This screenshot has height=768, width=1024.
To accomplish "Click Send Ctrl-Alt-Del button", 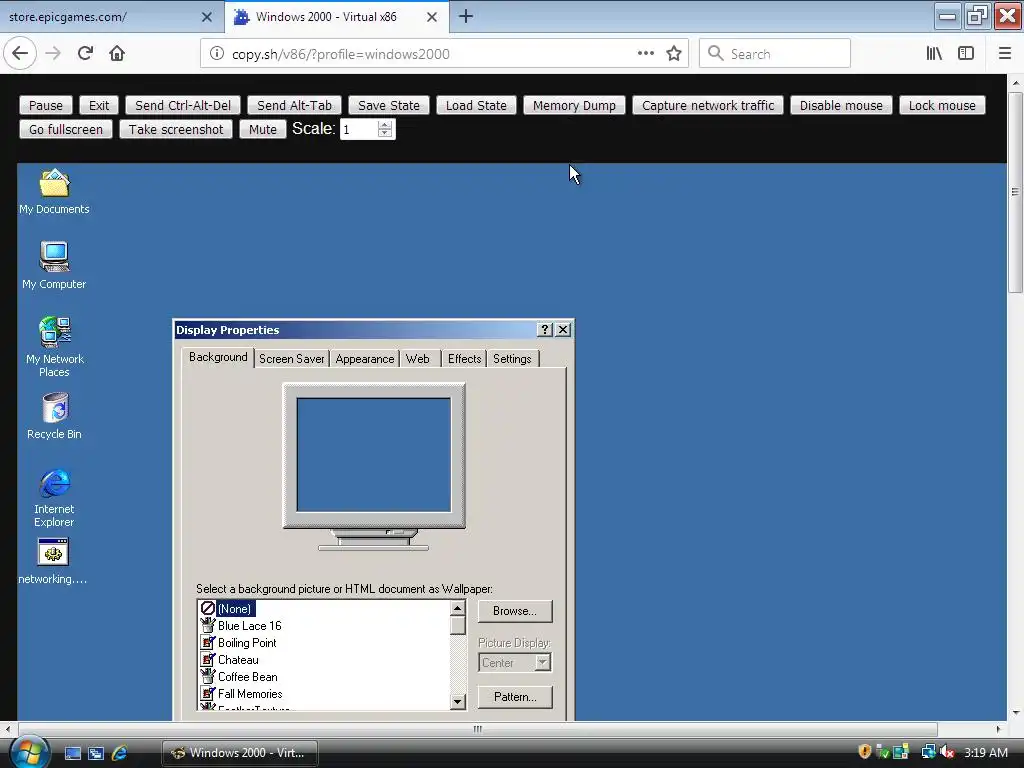I will coord(183,105).
